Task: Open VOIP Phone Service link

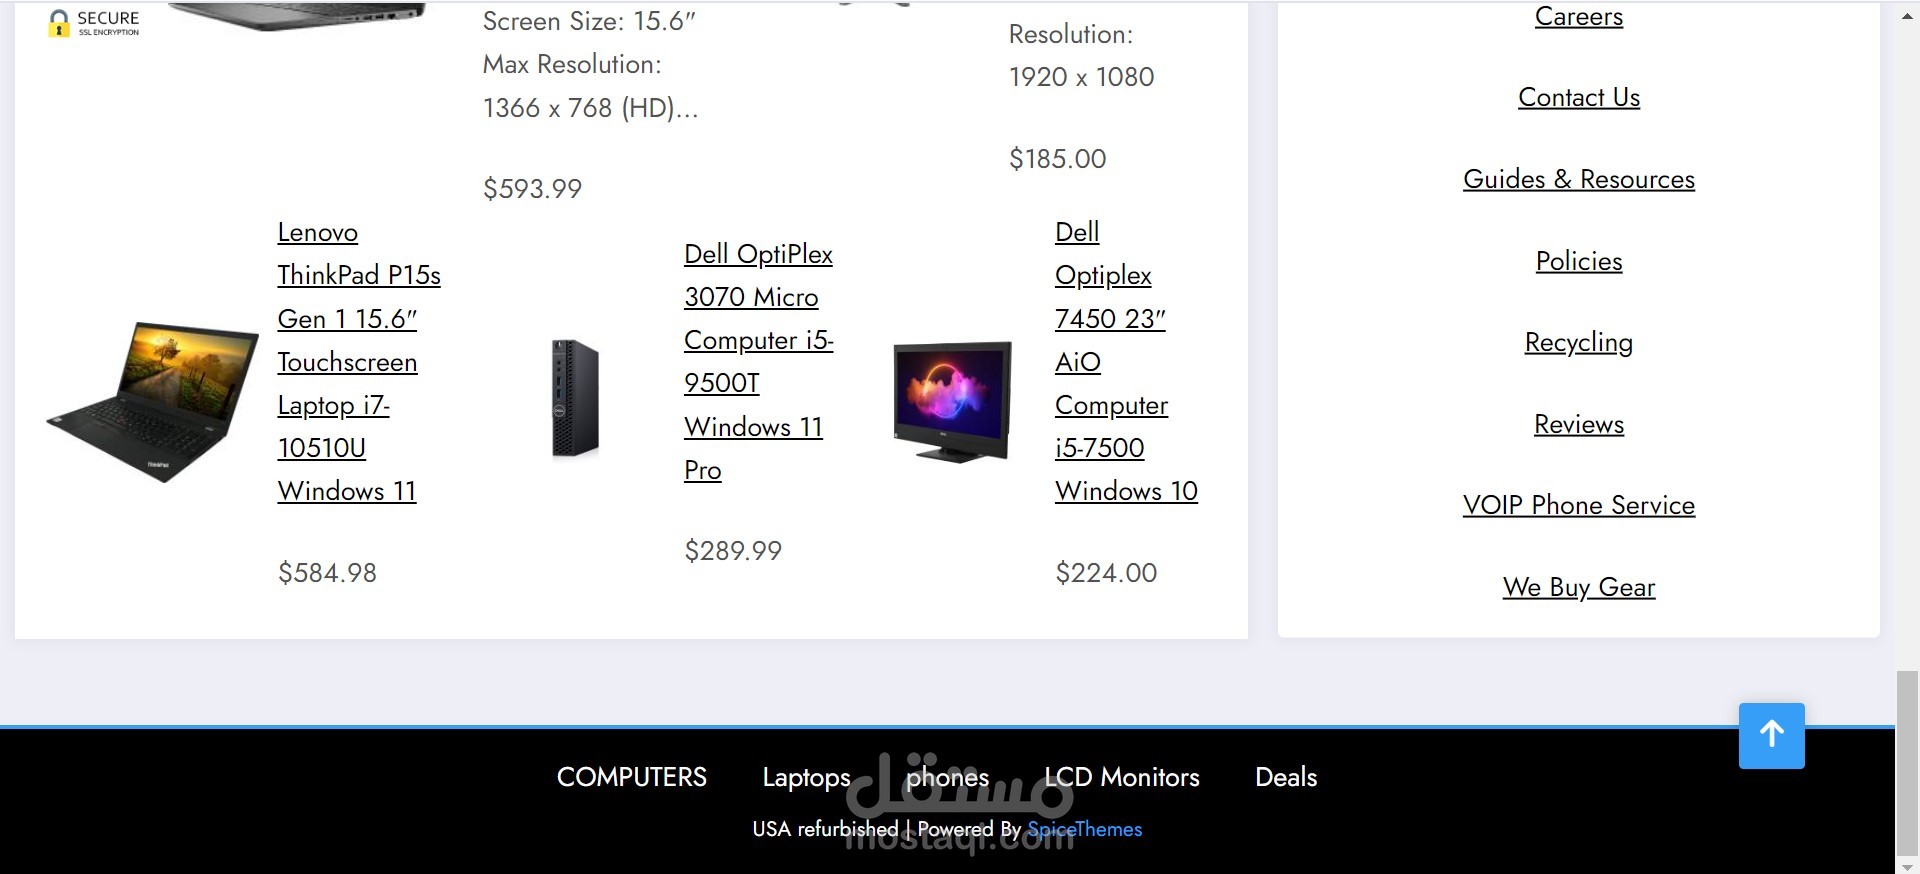Action: click(x=1579, y=505)
